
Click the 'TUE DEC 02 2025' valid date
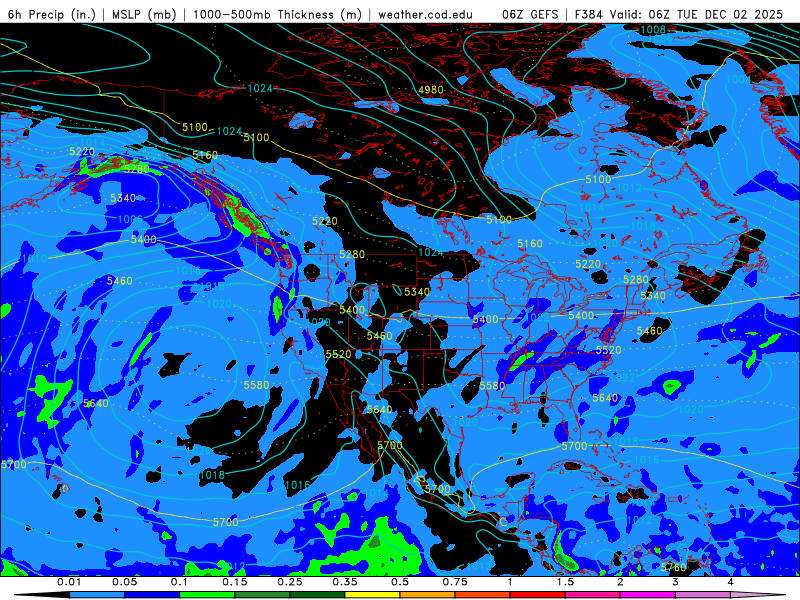pyautogui.click(x=730, y=14)
